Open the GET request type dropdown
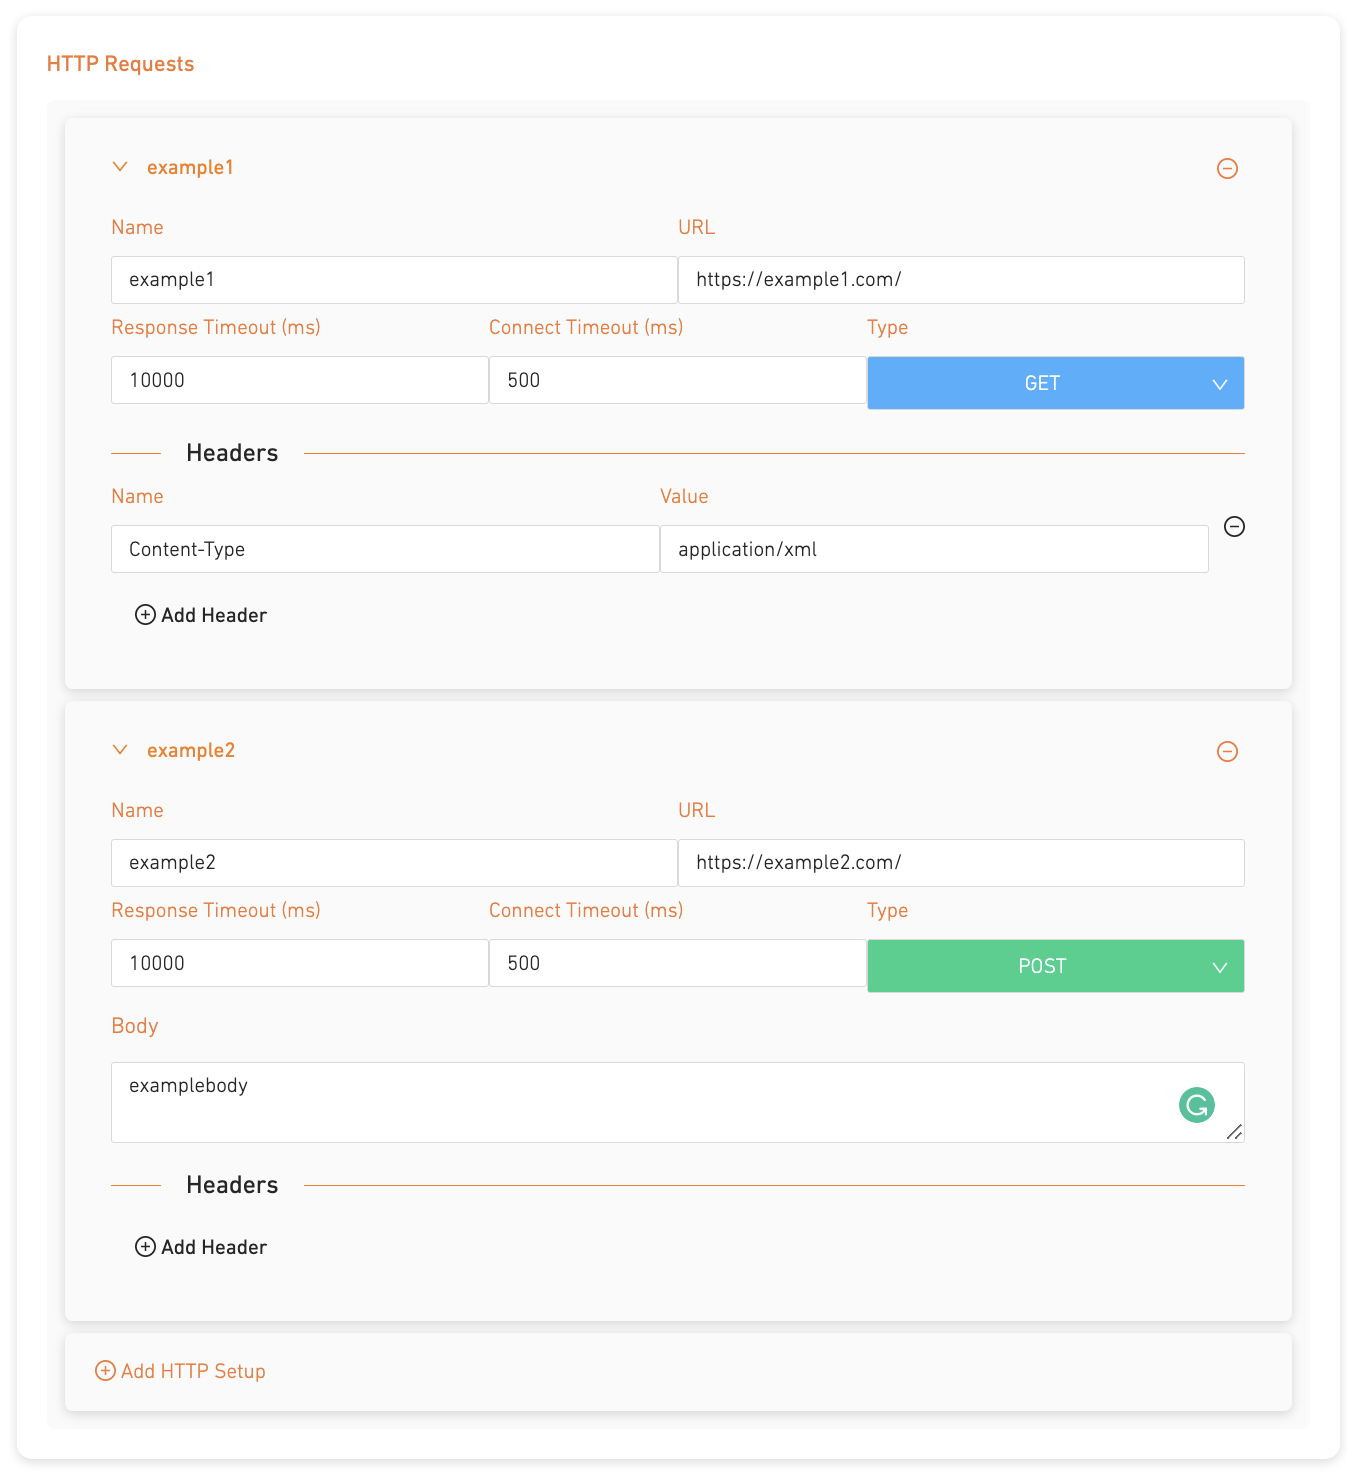The height and width of the screenshot is (1474, 1358). click(x=1056, y=383)
